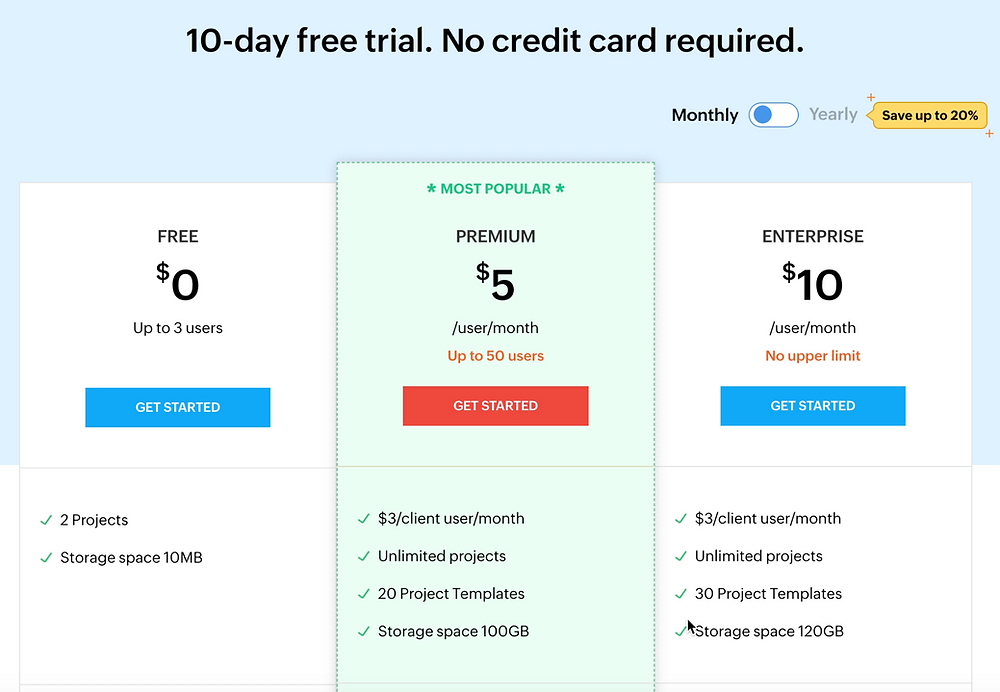Click the Up to 50 users text

coord(496,356)
